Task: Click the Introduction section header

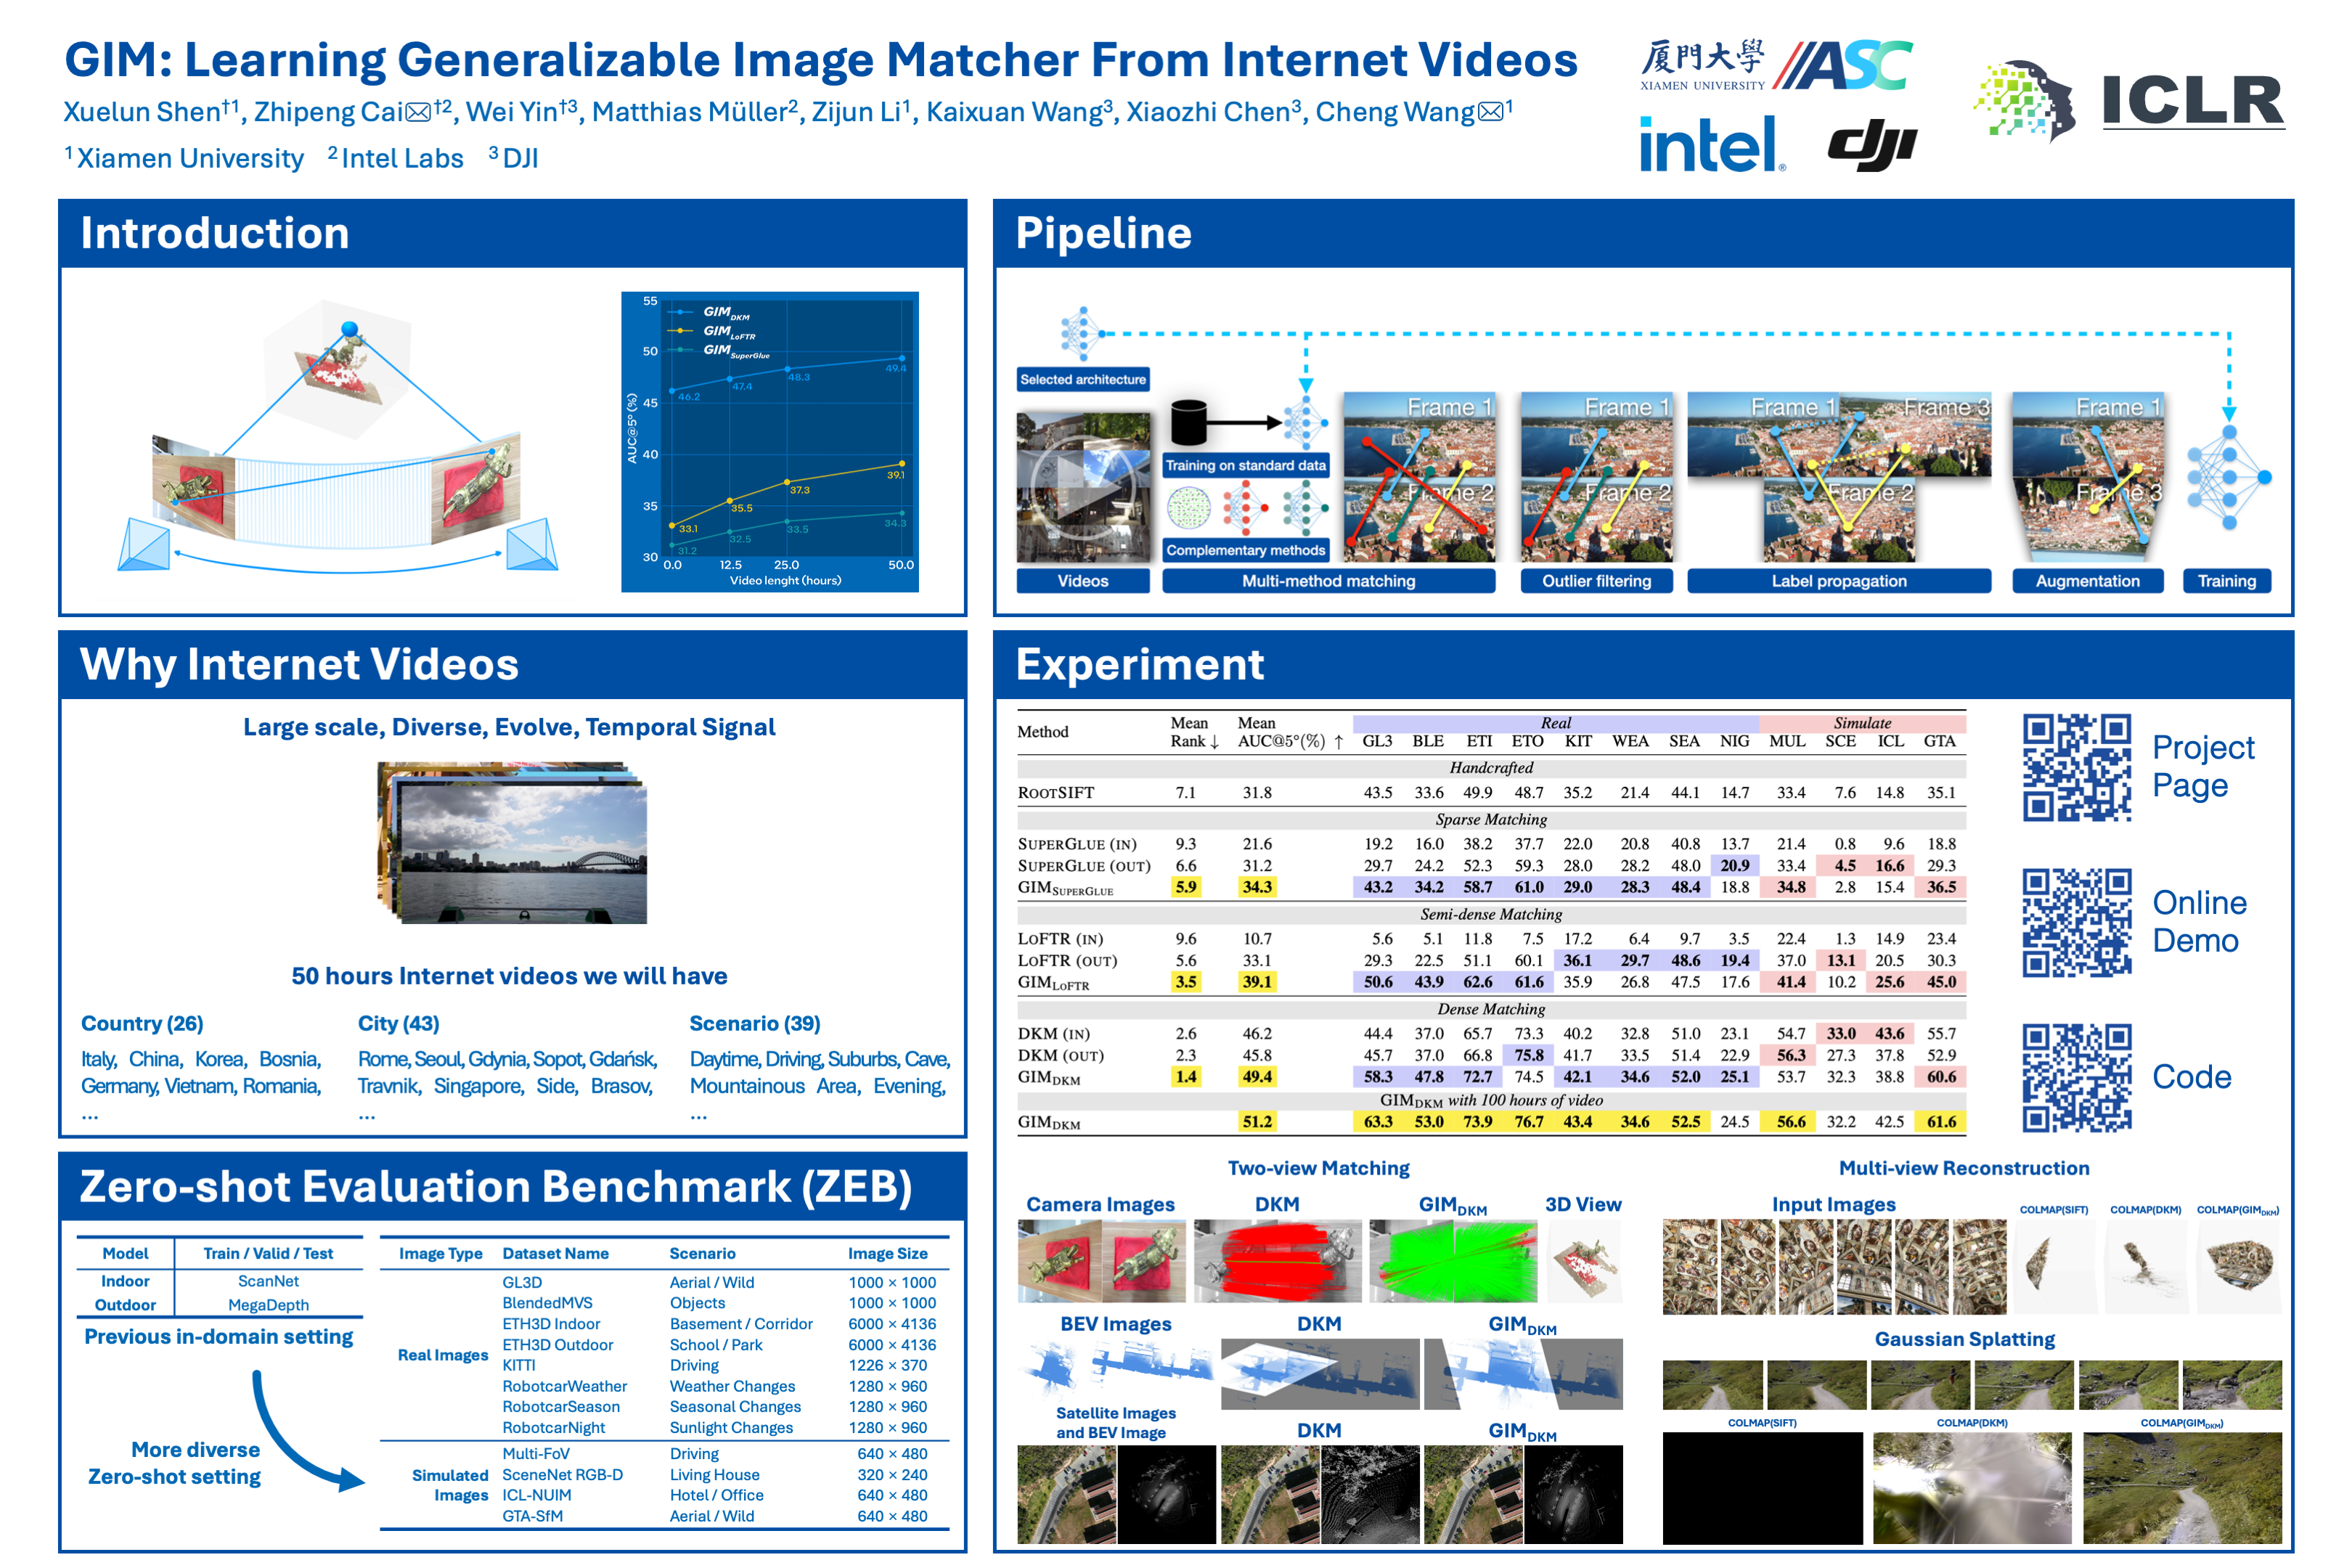Action: (x=215, y=233)
